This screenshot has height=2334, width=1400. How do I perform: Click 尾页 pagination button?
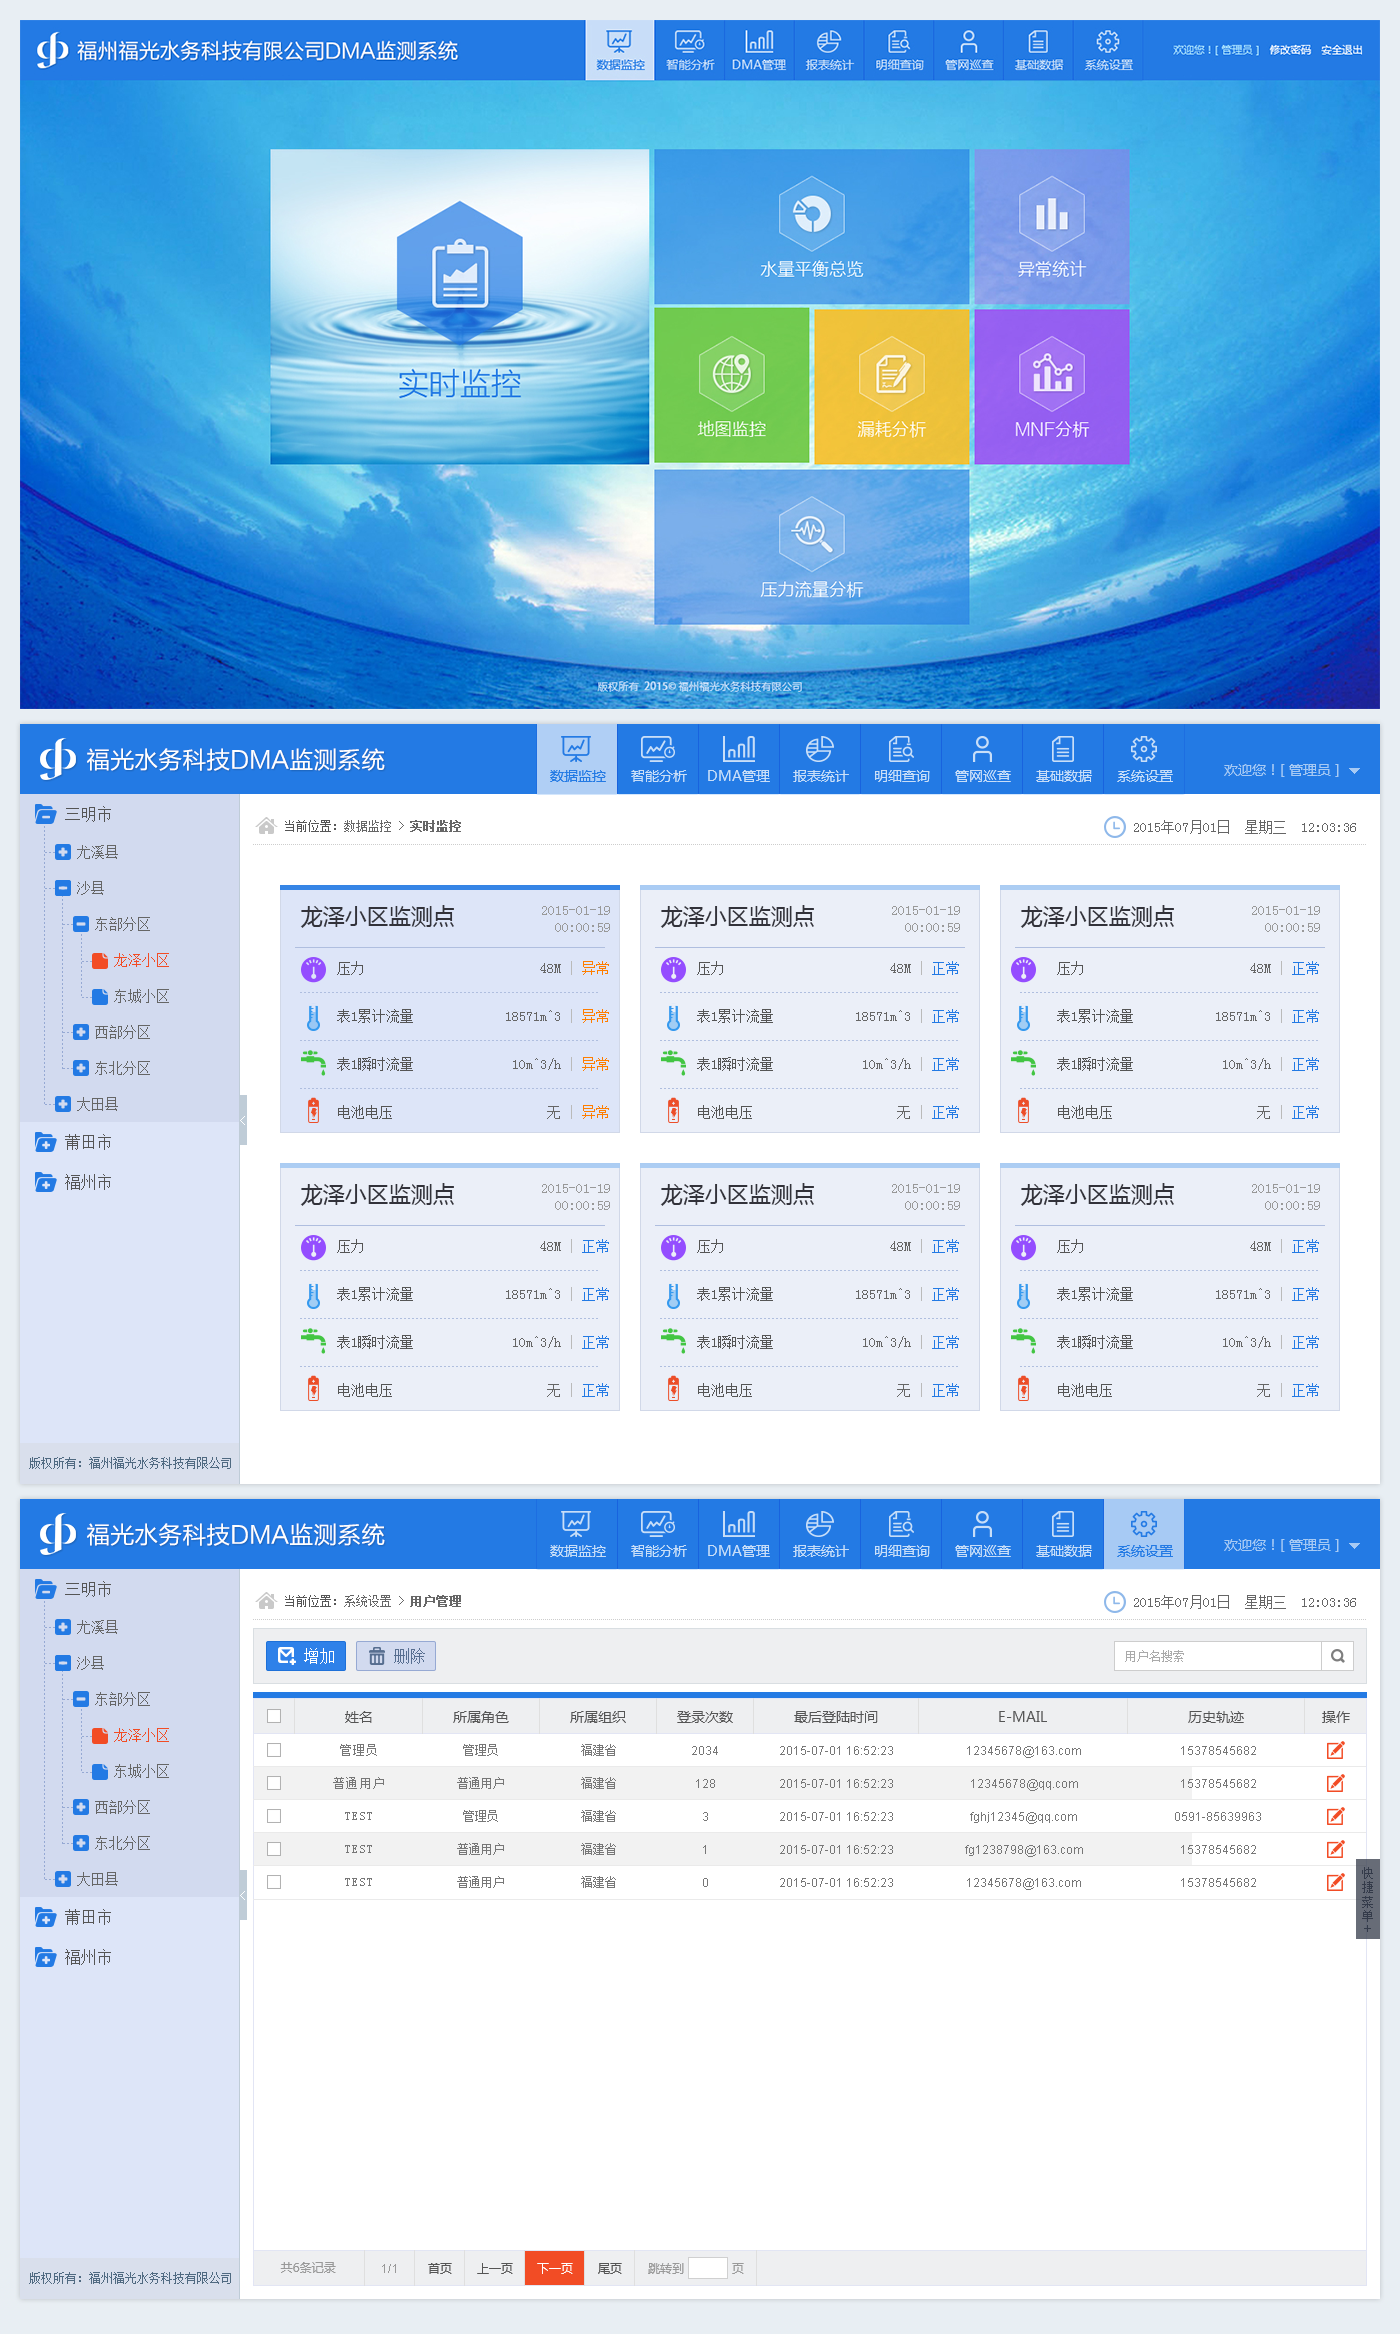tap(610, 2268)
